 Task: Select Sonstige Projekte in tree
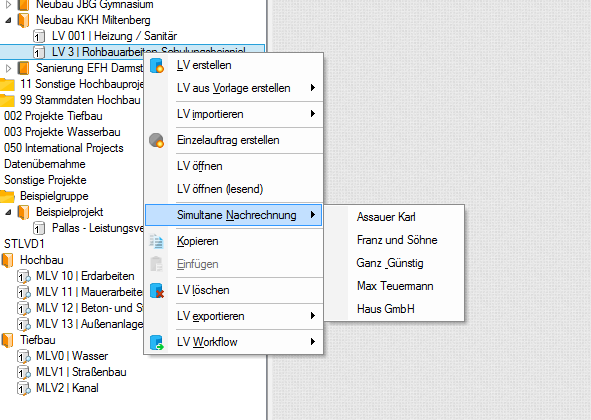pos(45,180)
